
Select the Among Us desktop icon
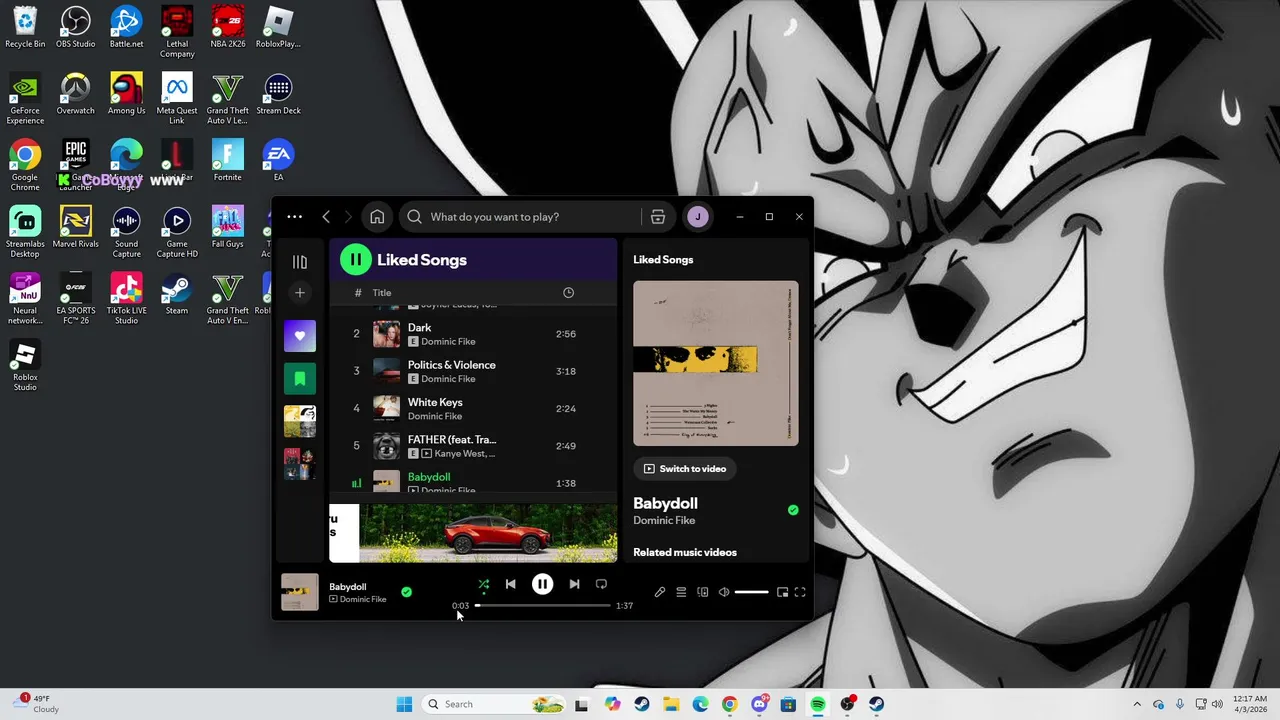point(126,95)
